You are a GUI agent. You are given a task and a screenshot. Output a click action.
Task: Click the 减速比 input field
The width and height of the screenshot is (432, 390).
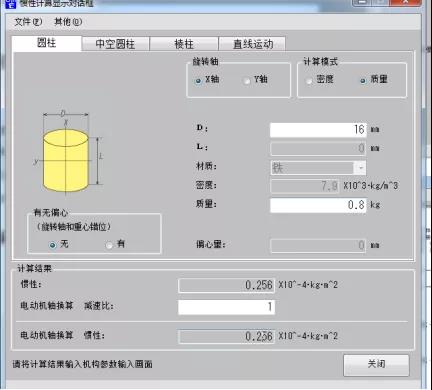pyautogui.click(x=227, y=307)
